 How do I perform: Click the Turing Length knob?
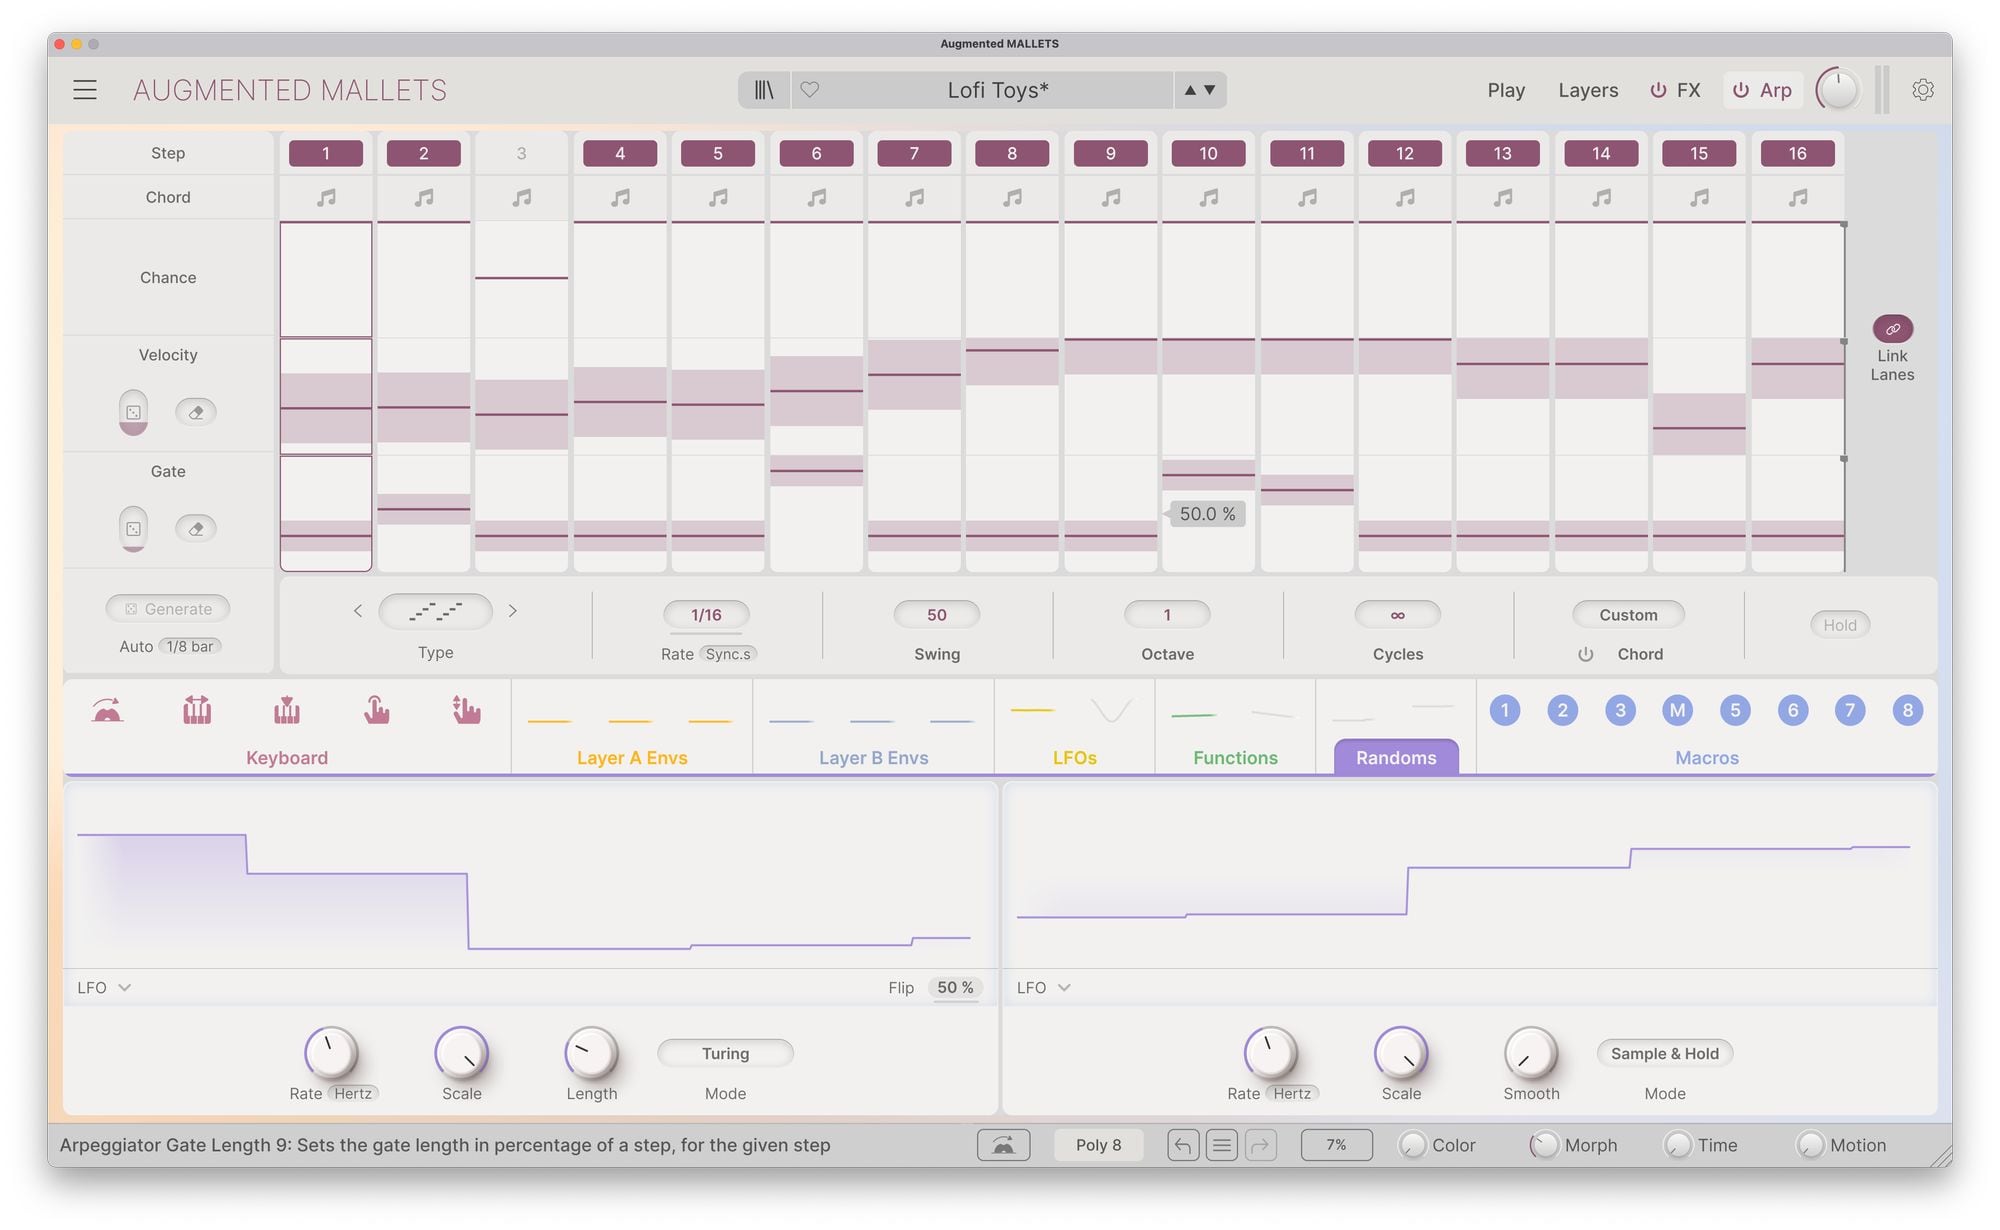(591, 1053)
